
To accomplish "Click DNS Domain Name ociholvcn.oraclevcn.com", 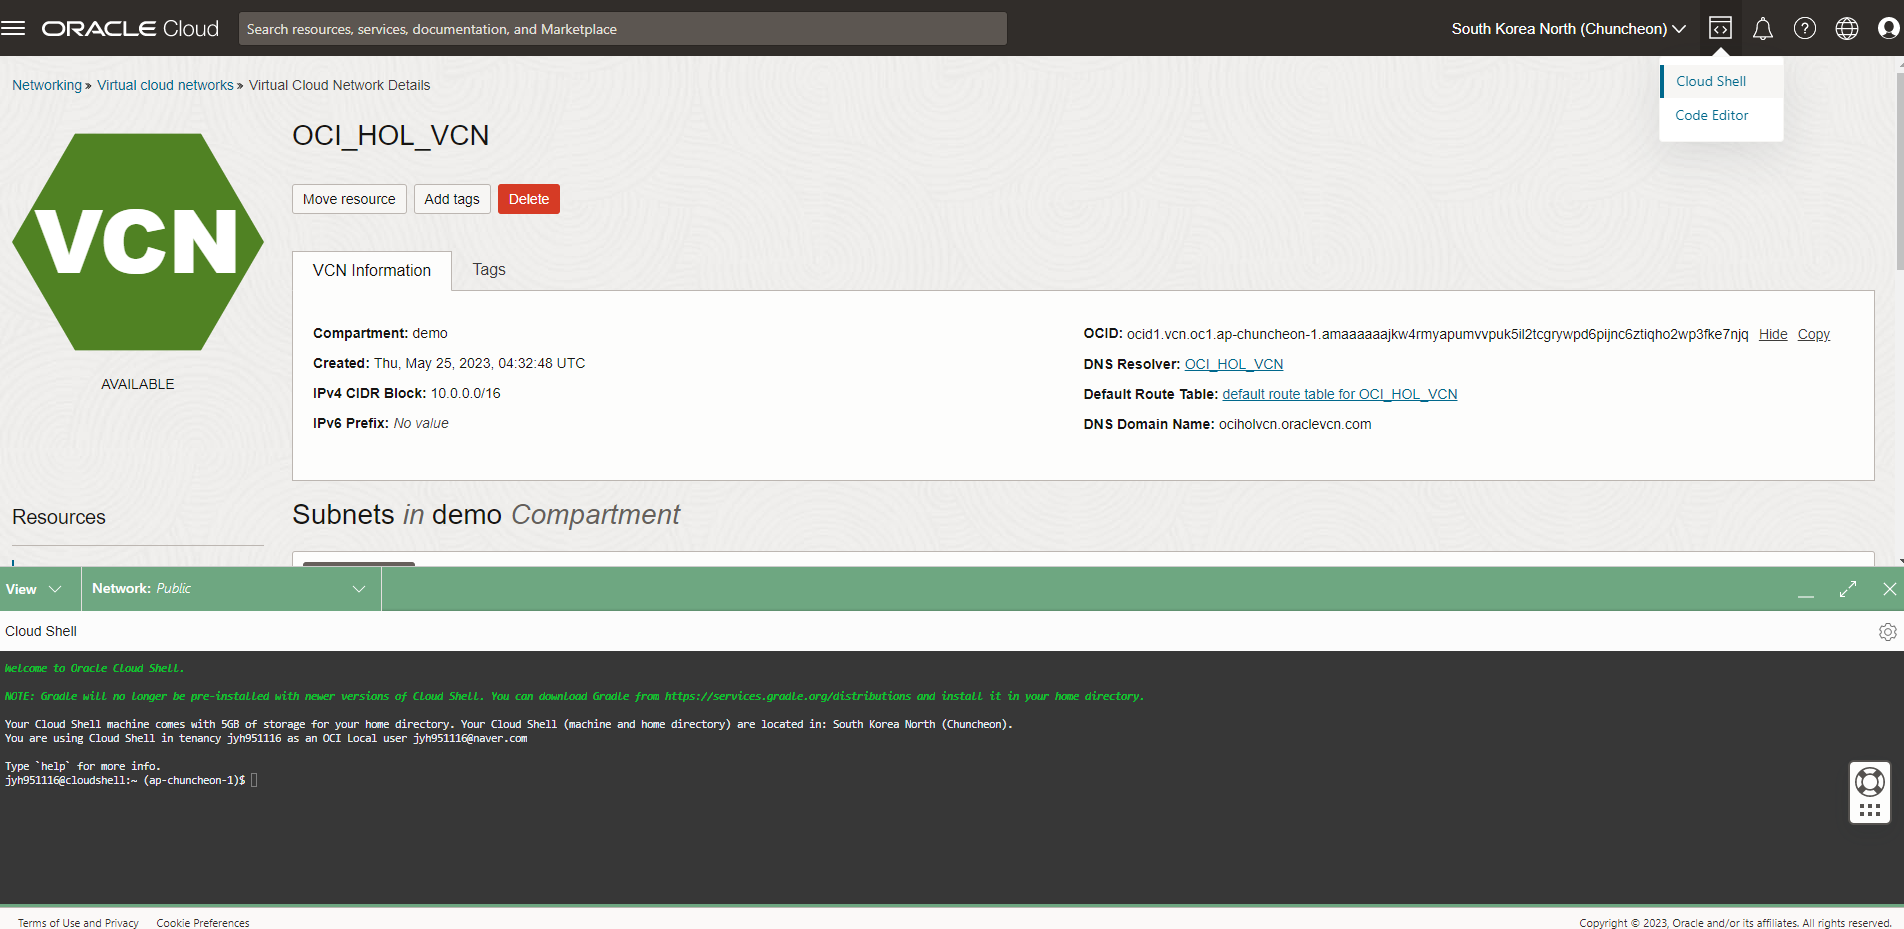I will (x=1295, y=424).
